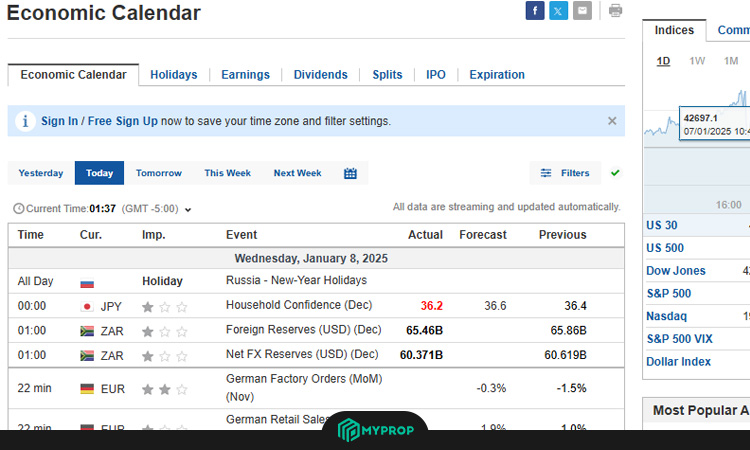Open Foreign Reserves (USD) (Dec) event

(304, 329)
